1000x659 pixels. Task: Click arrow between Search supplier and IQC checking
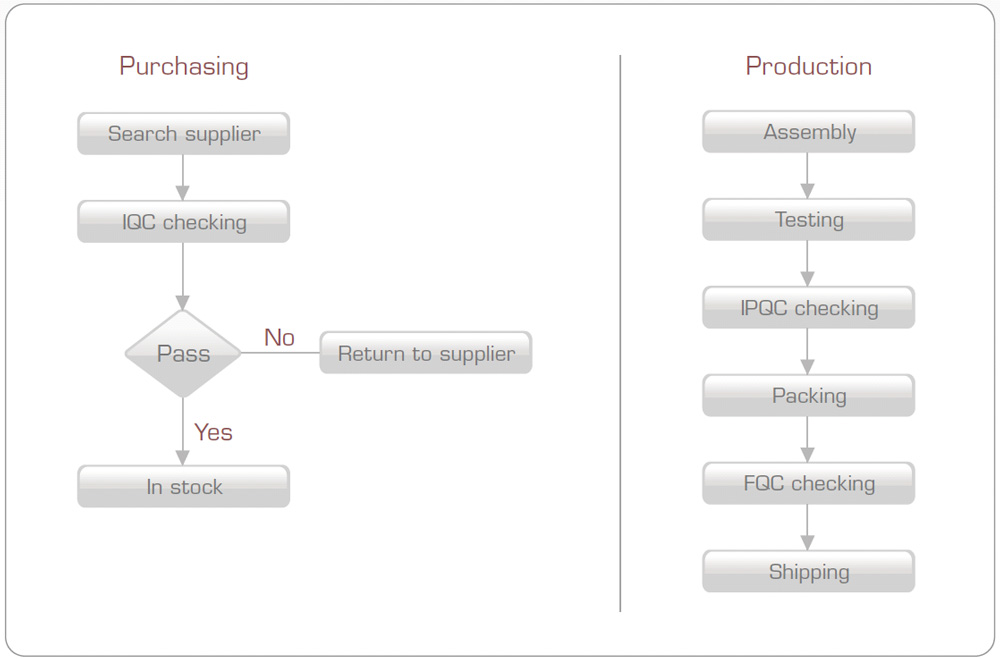pos(183,177)
